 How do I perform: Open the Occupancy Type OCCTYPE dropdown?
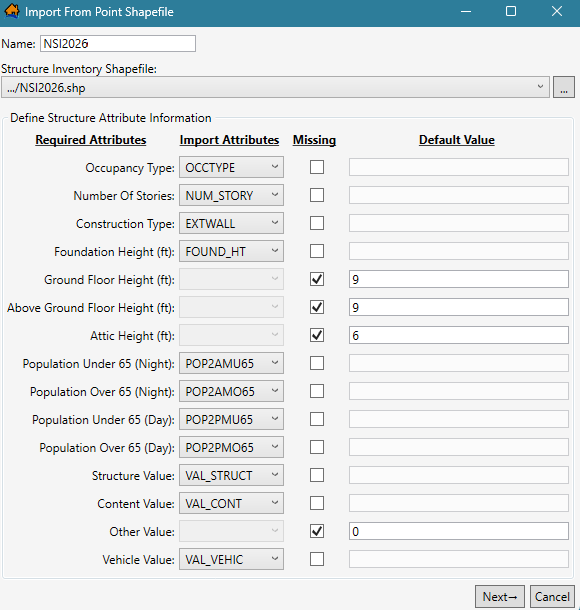pyautogui.click(x=231, y=167)
